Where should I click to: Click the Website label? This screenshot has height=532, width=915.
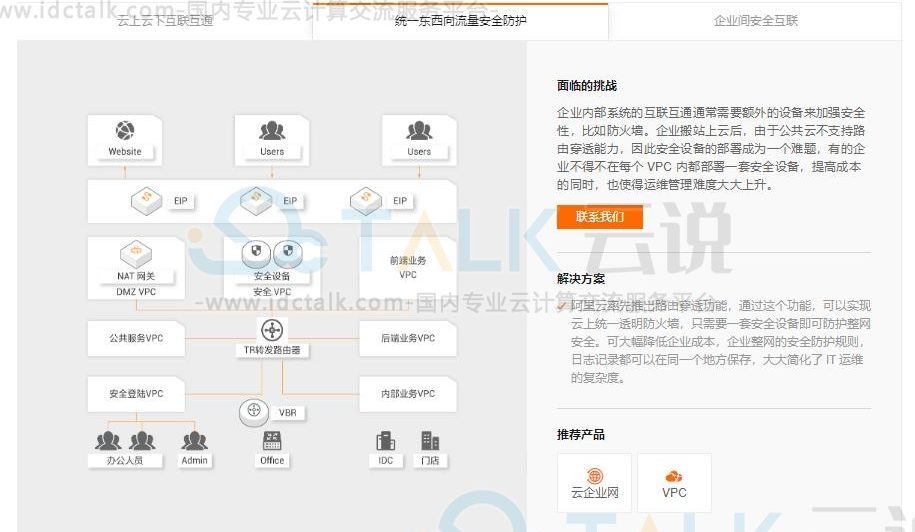pos(125,152)
